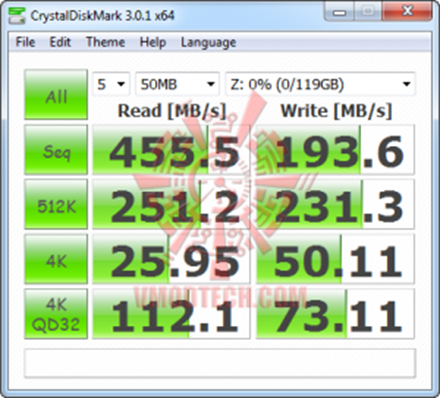
Task: Open the Help menu
Action: tap(153, 42)
